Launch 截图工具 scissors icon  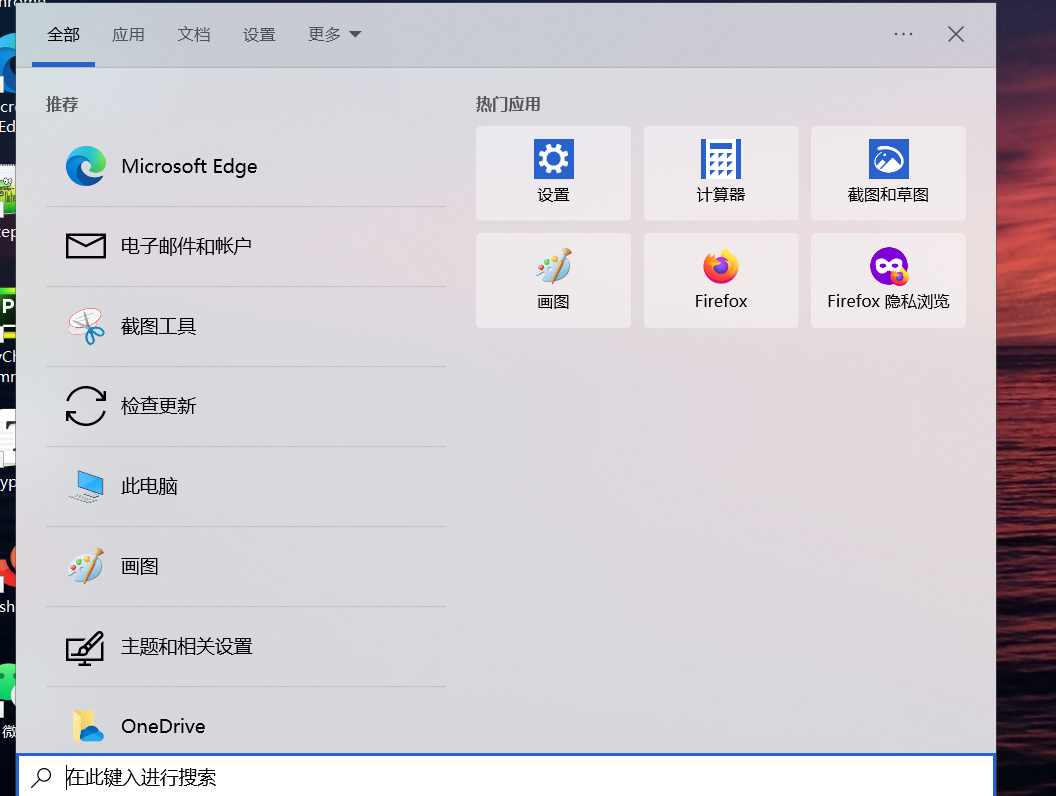click(x=86, y=326)
